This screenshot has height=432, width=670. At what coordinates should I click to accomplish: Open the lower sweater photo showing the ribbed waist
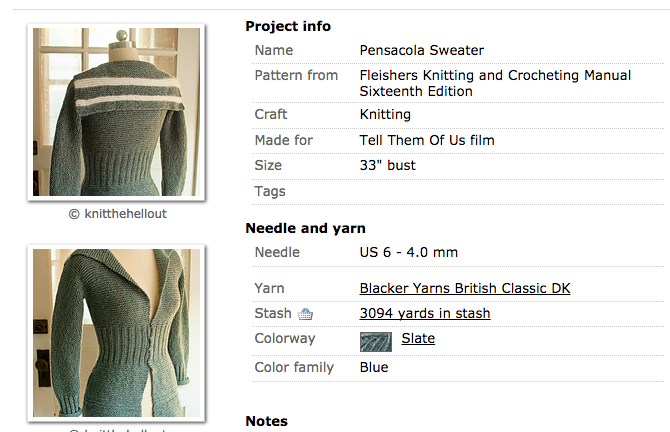coord(116,332)
